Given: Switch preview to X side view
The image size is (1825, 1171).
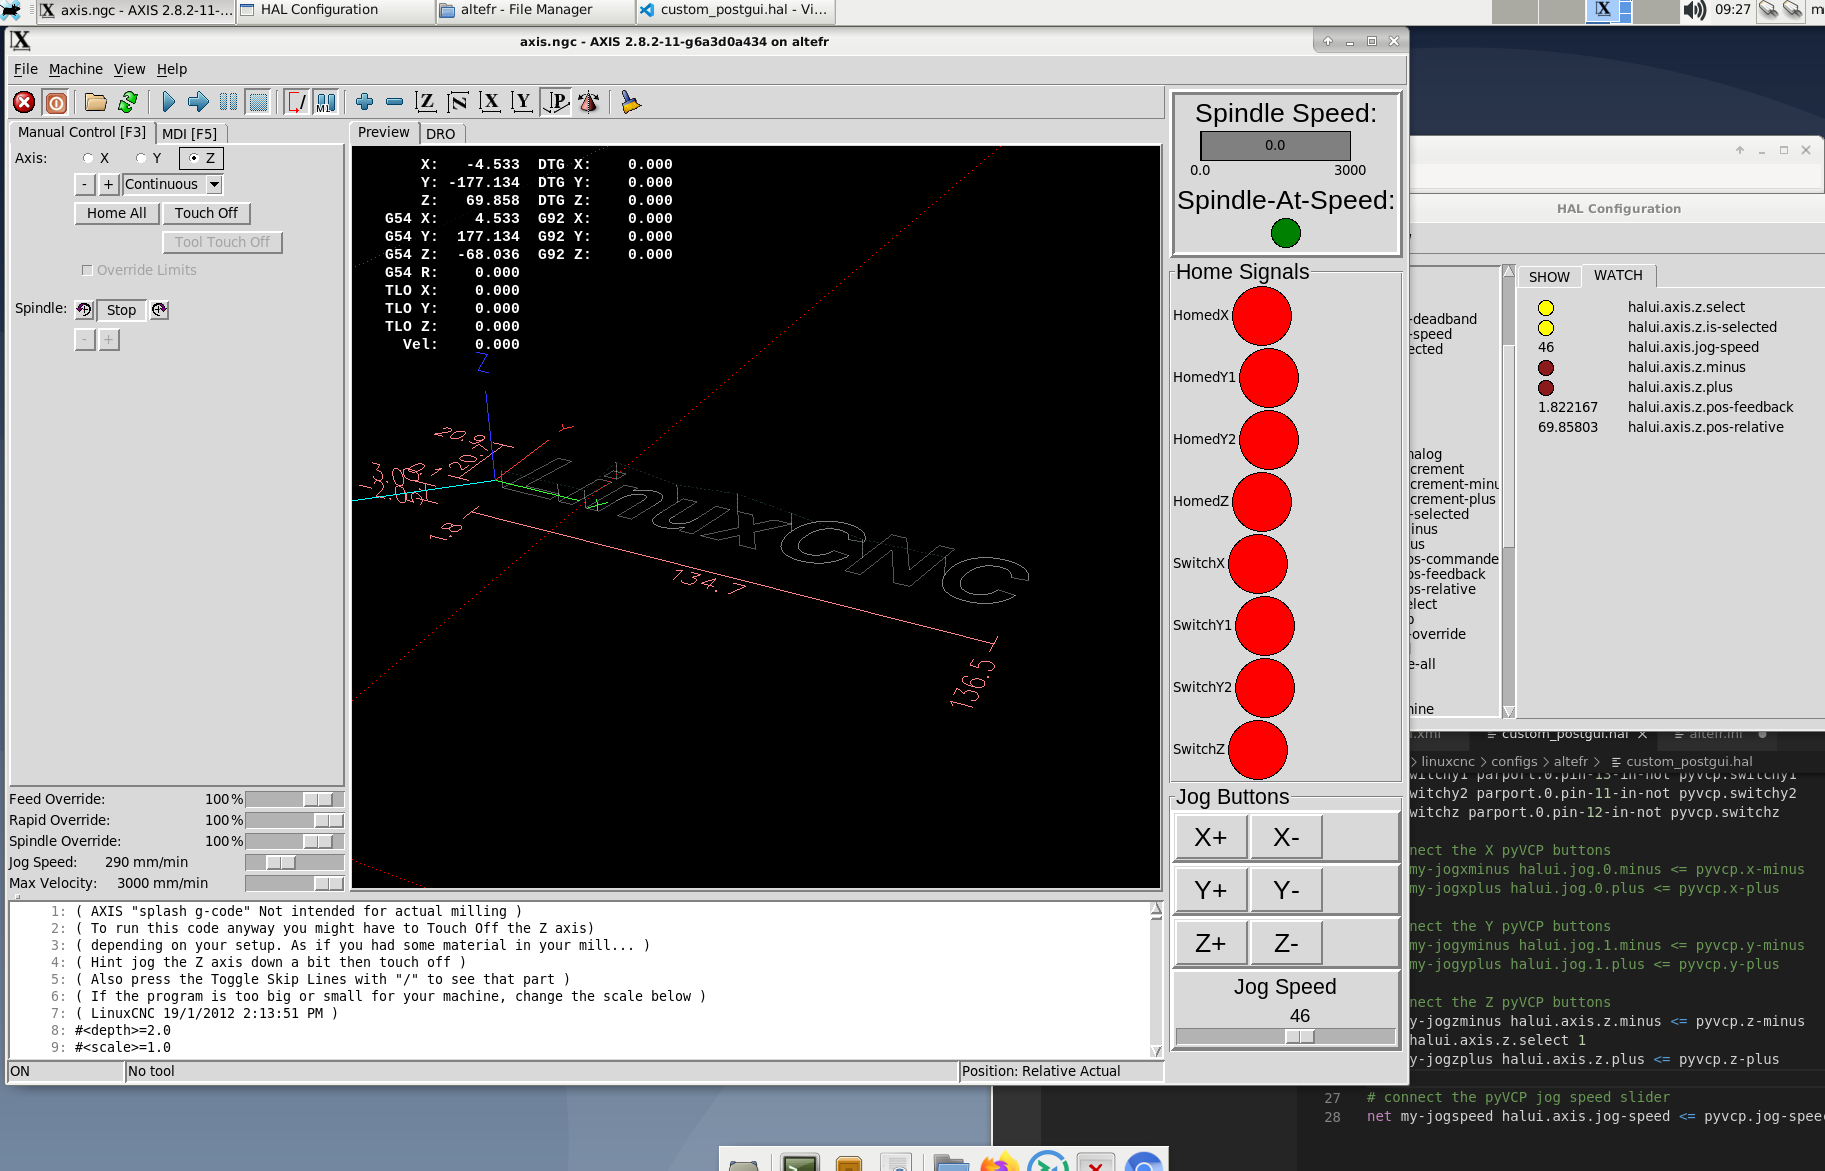Looking at the screenshot, I should point(490,102).
